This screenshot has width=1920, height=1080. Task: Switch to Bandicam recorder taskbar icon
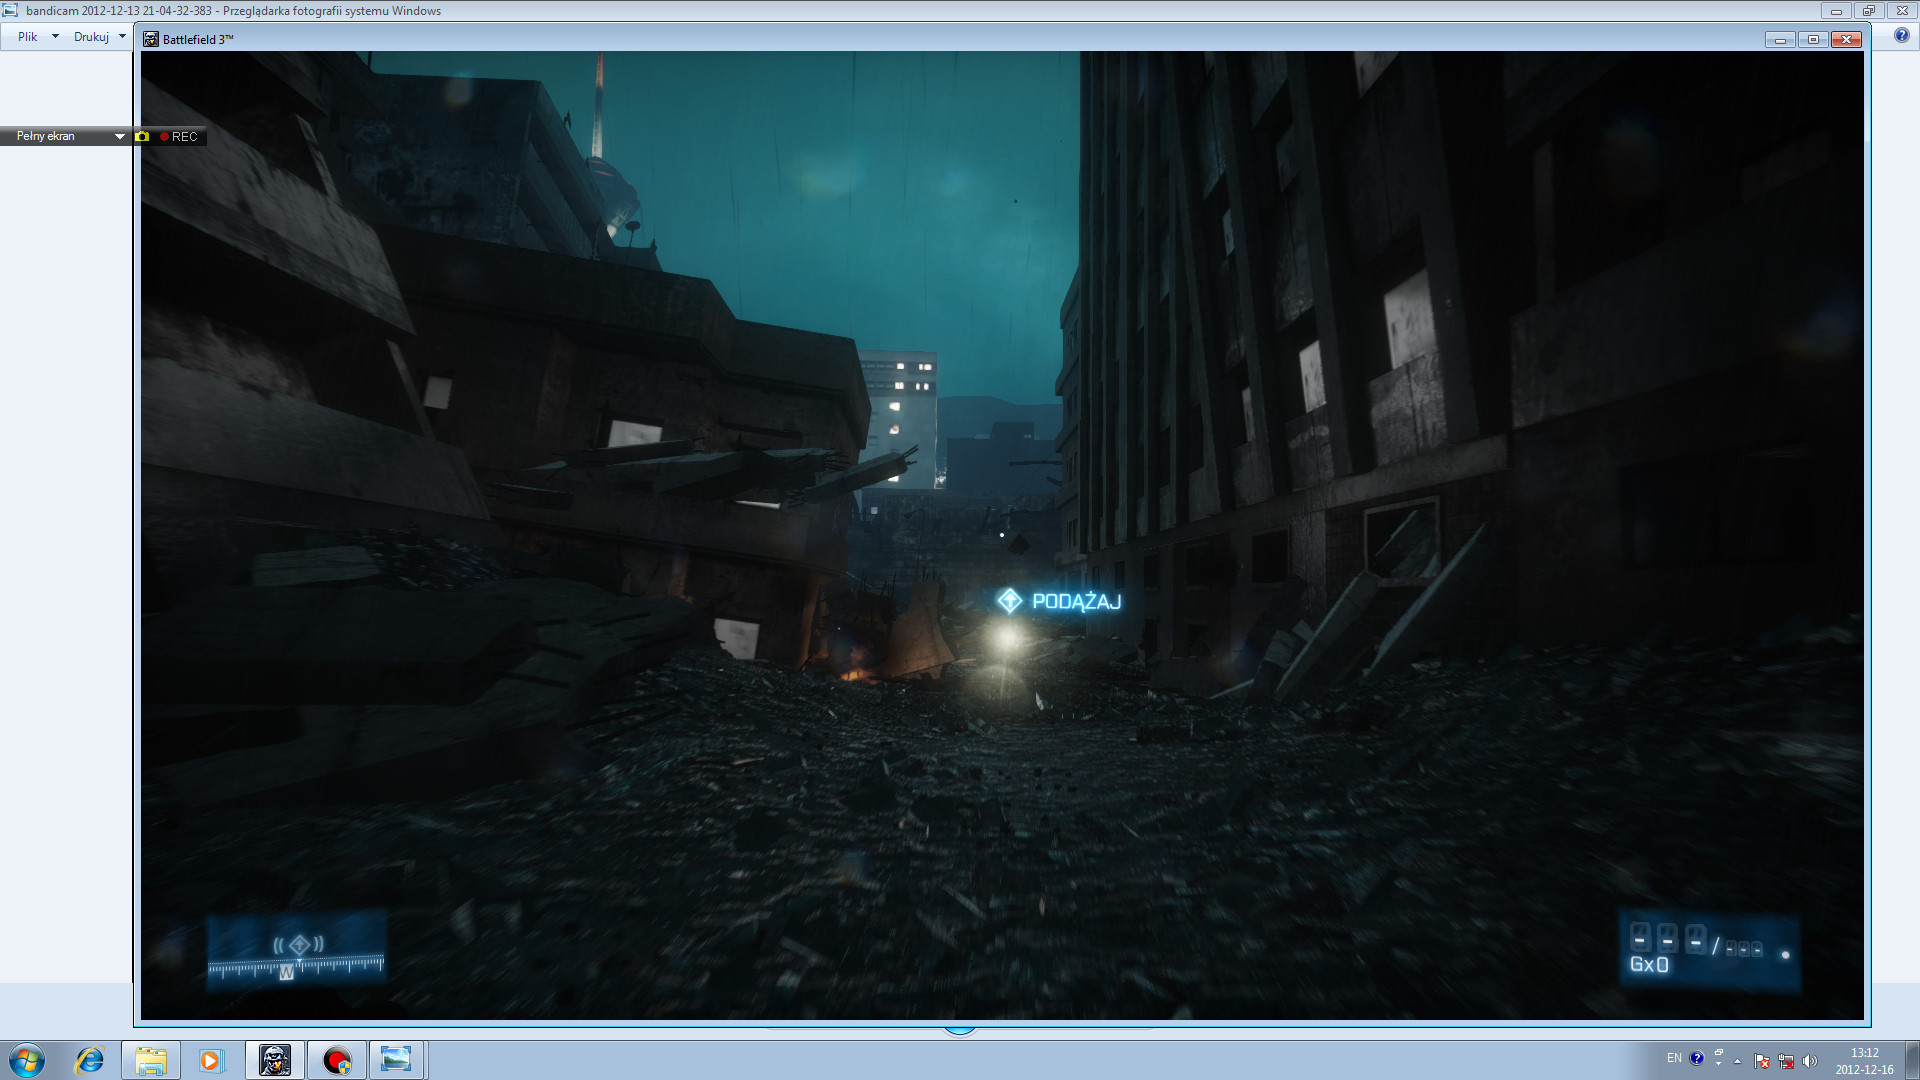click(x=337, y=1060)
